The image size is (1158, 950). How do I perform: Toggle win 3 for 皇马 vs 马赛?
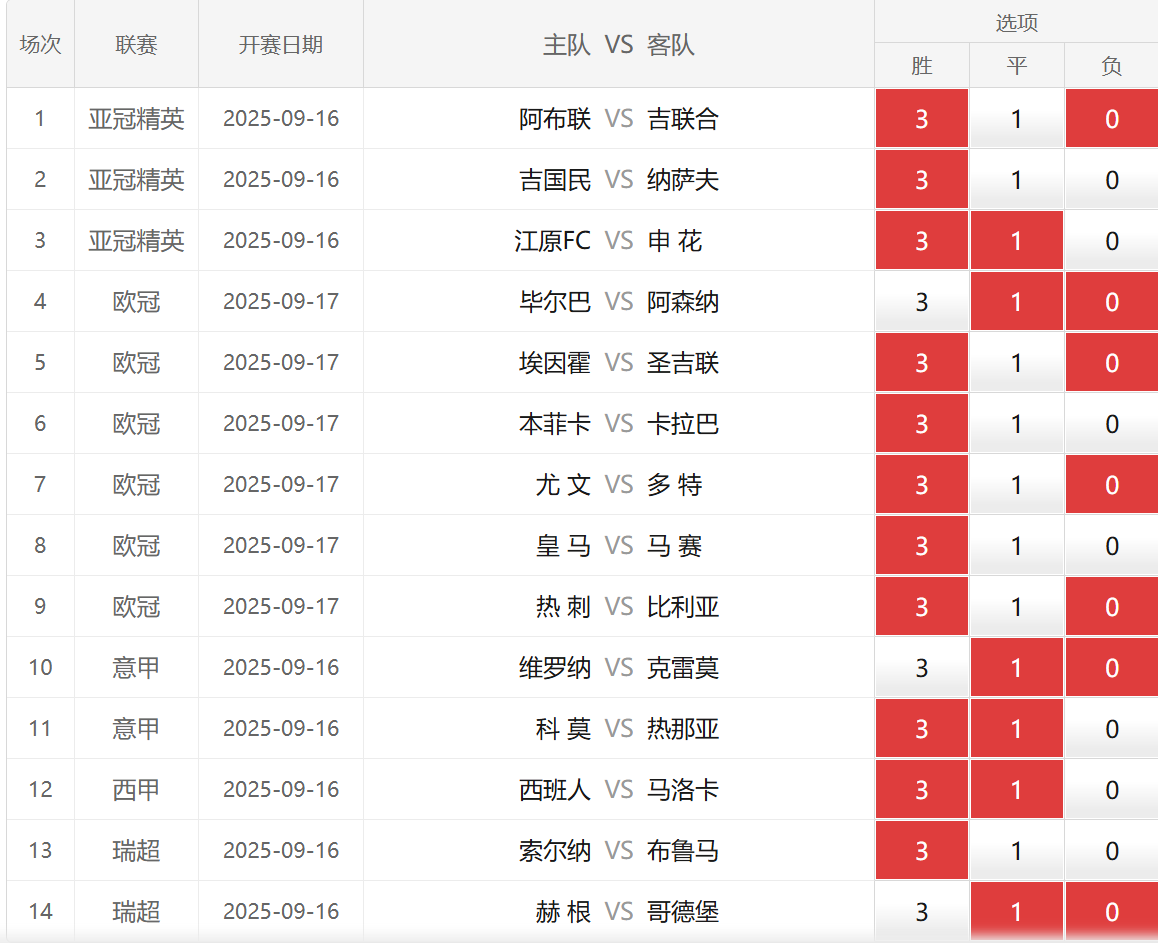pos(922,545)
